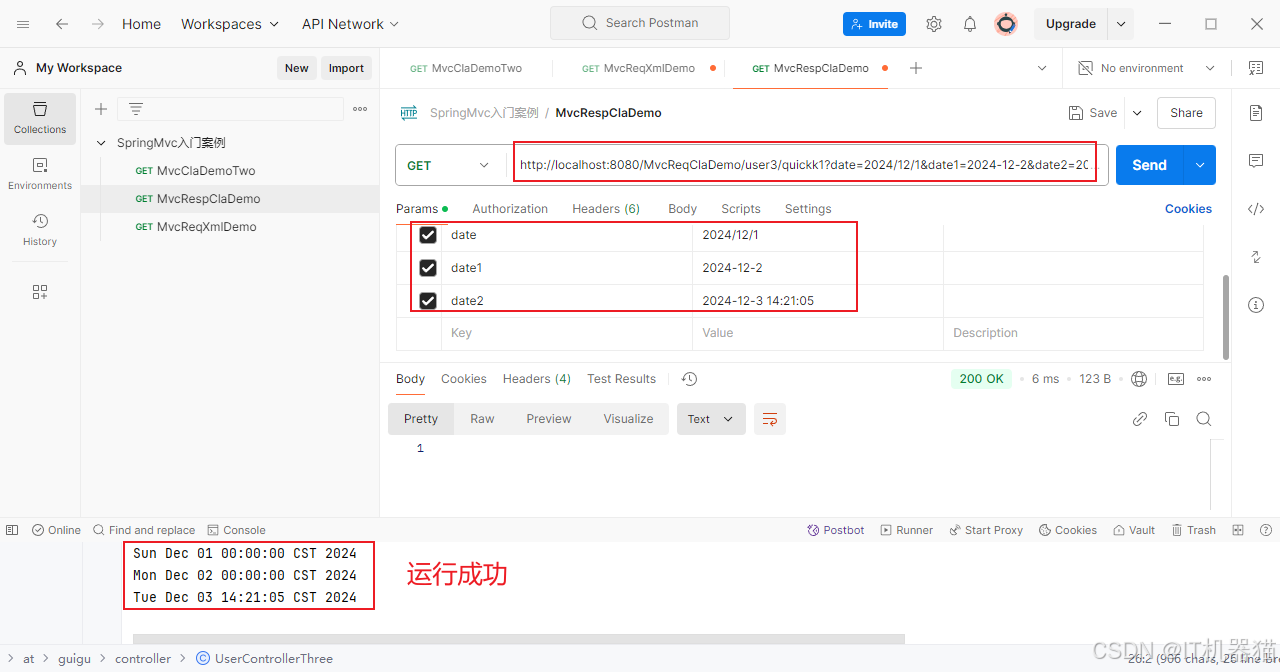Search within the response body
Screen dimensions: 1280x672
(1204, 419)
